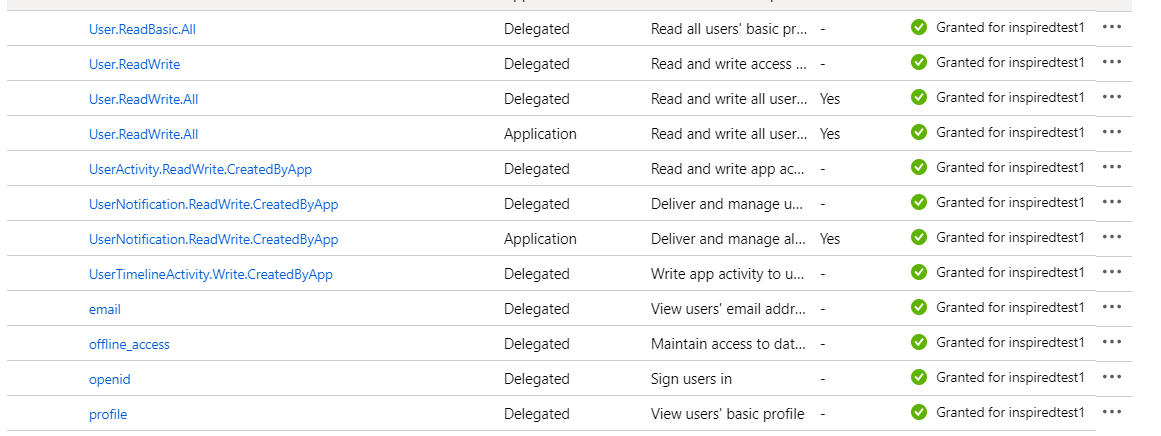Click the 'Granted for inspiredtest1' status in the email row

[1009, 307]
